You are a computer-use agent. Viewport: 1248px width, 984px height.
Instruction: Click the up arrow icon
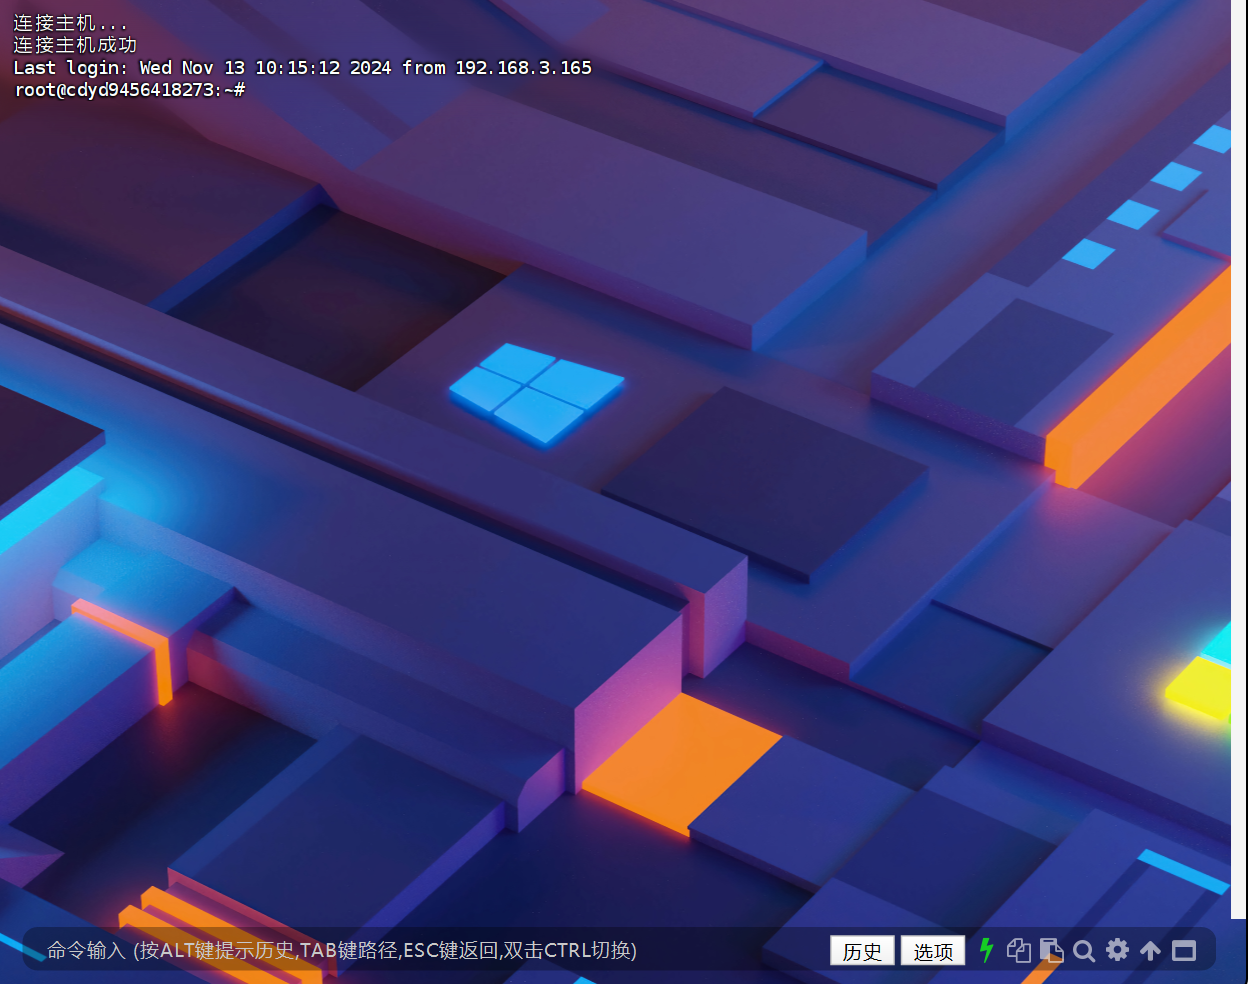(x=1151, y=951)
